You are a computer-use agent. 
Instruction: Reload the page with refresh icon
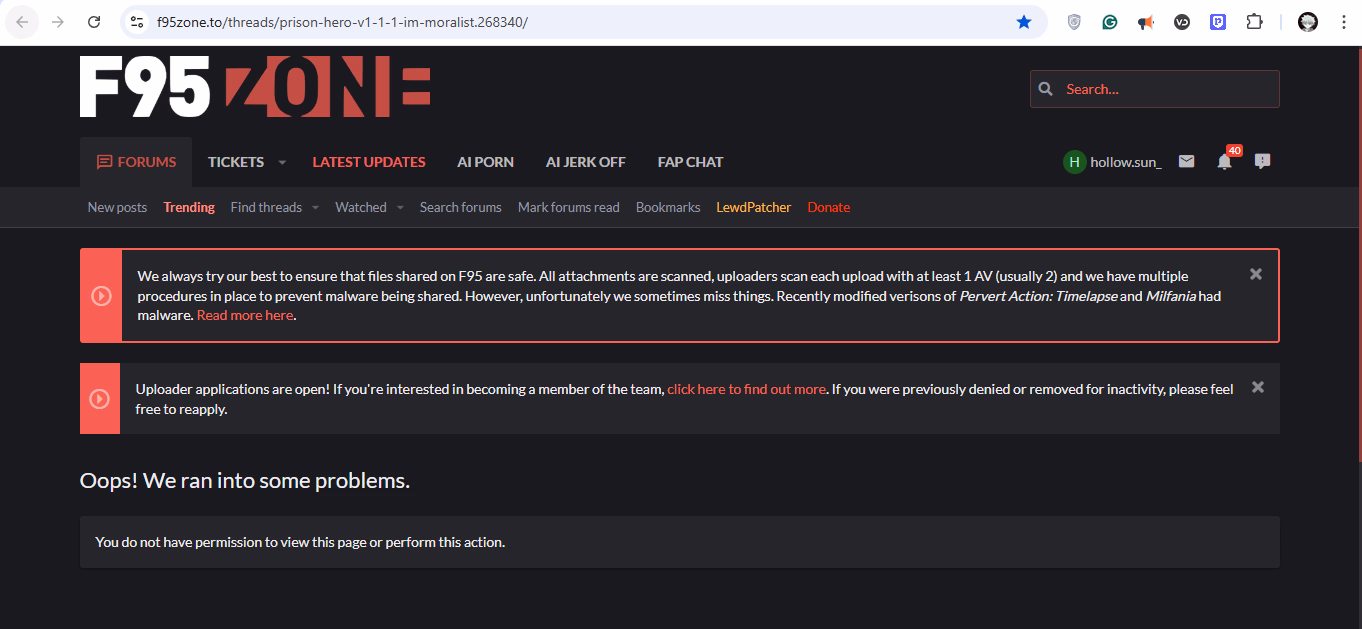pyautogui.click(x=94, y=22)
